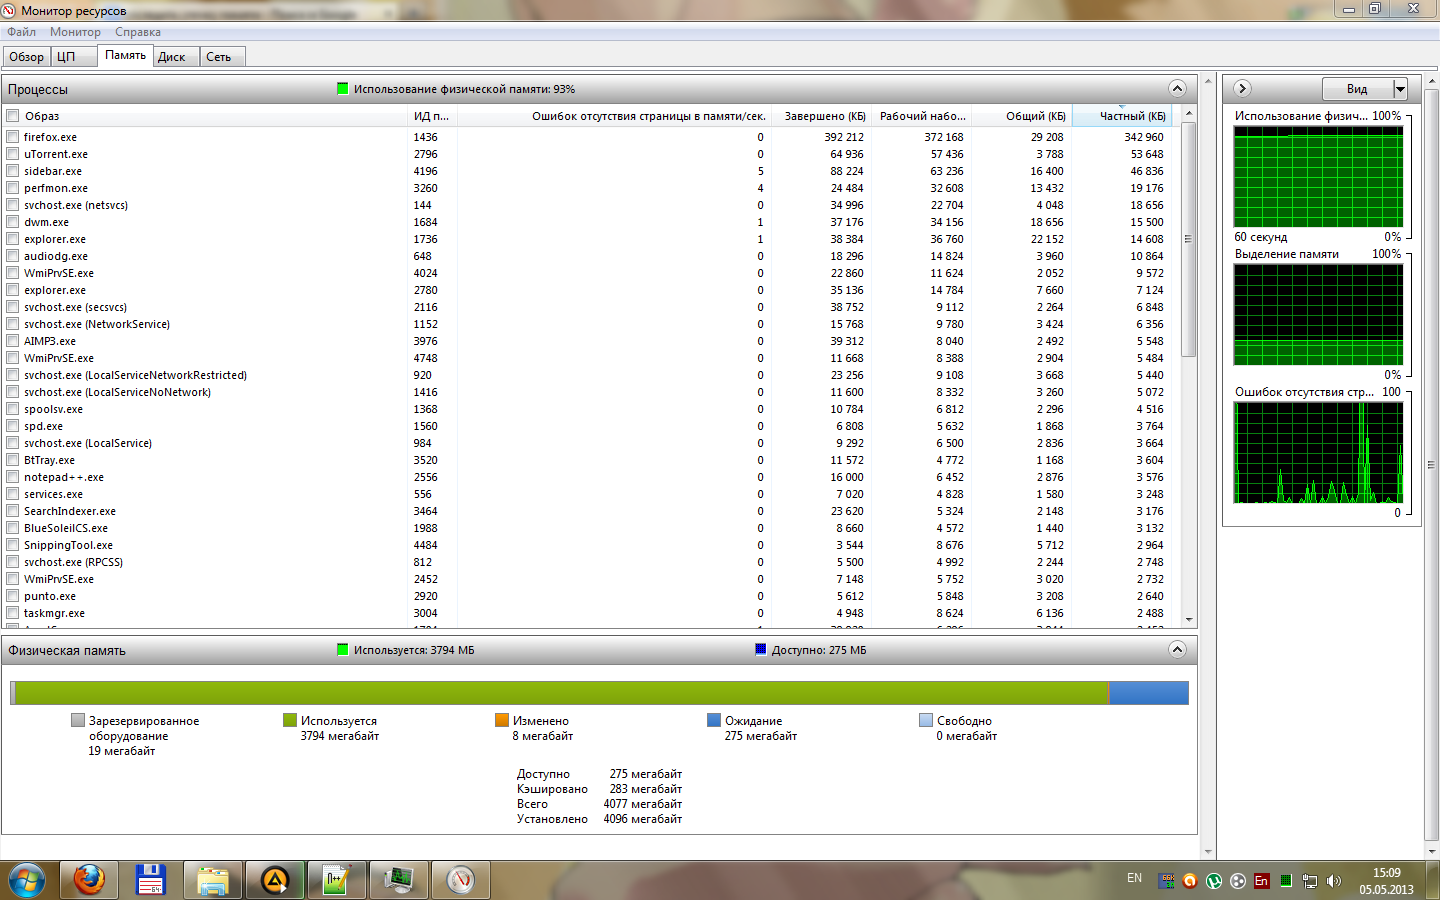Collapse the Физическая память section
This screenshot has height=900, width=1440.
(1177, 650)
